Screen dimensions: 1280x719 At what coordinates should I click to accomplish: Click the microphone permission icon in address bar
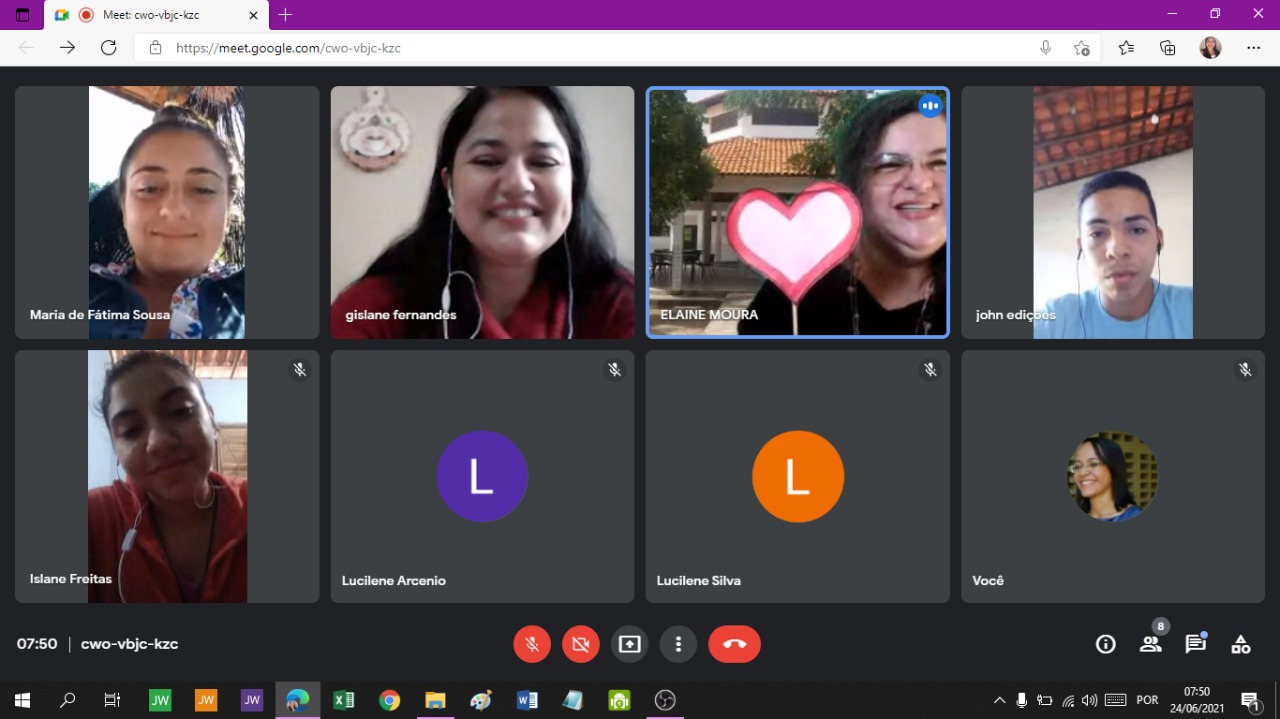[x=1046, y=48]
